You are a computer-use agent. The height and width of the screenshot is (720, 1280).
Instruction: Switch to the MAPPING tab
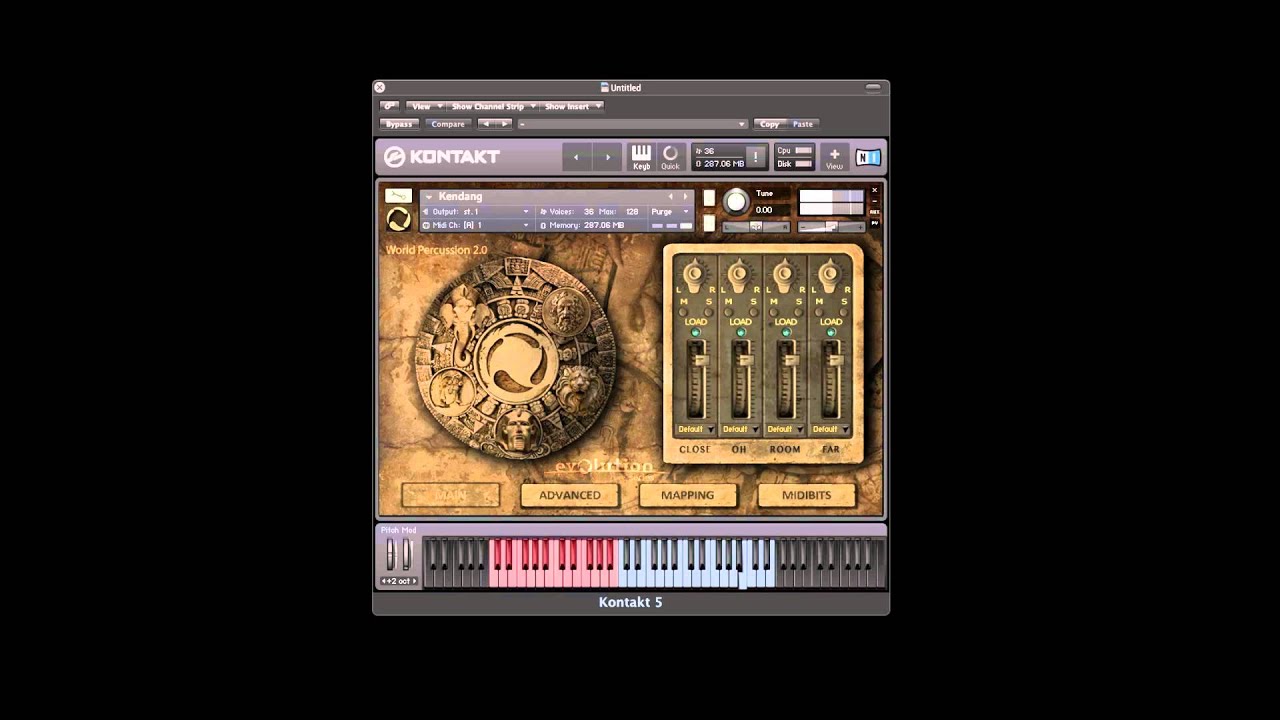click(687, 495)
